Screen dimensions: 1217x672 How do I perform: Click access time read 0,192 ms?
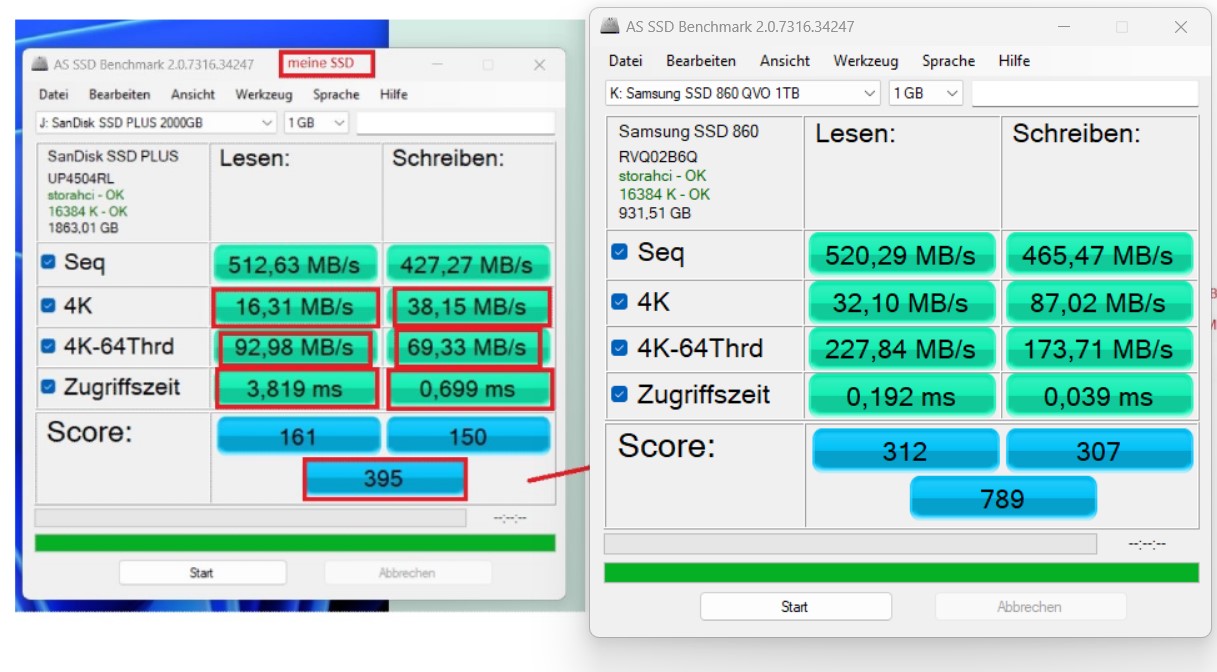point(901,396)
